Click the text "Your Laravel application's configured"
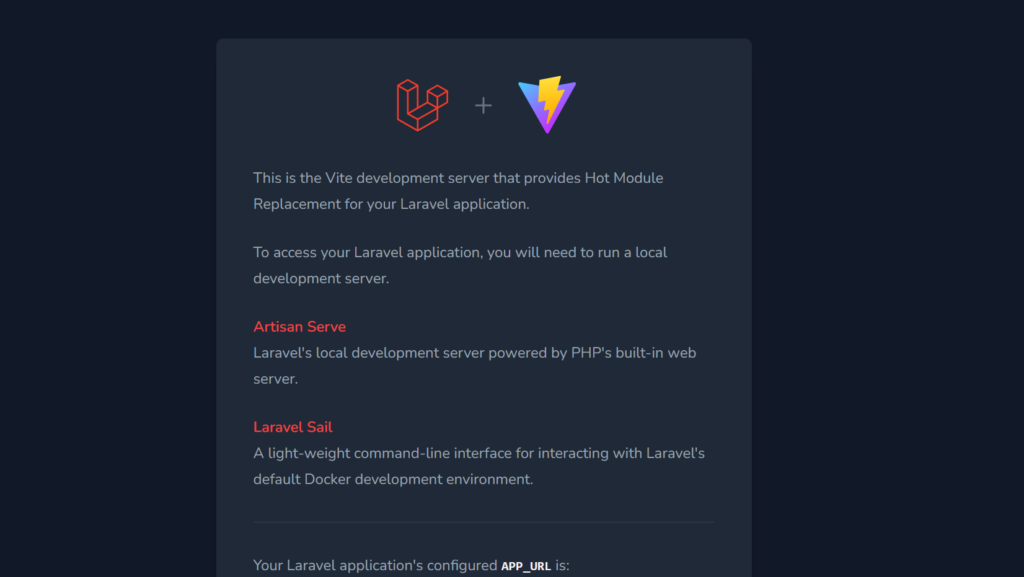1024x577 pixels. pyautogui.click(x=375, y=565)
